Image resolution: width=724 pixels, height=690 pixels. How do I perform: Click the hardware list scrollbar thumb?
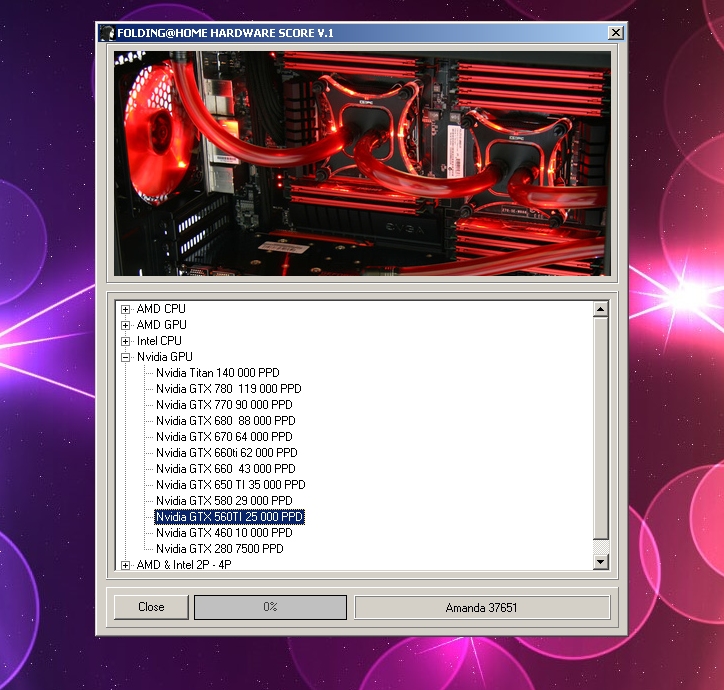click(x=600, y=428)
